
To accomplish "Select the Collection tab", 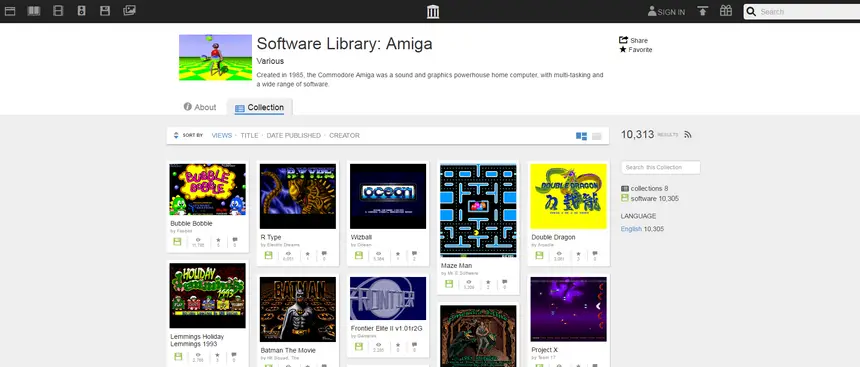I will [x=259, y=108].
